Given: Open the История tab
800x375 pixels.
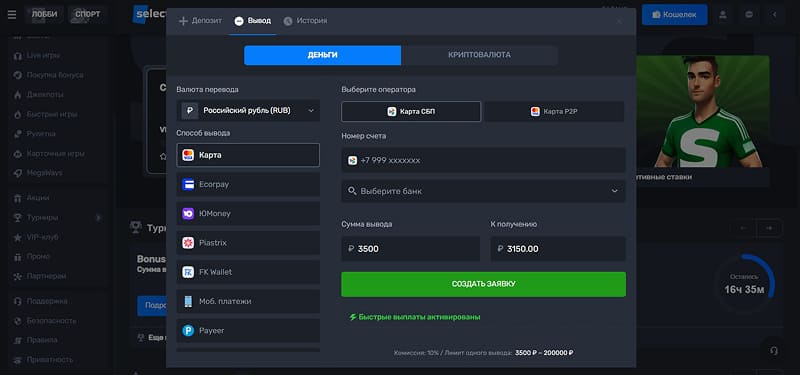Looking at the screenshot, I should [305, 21].
